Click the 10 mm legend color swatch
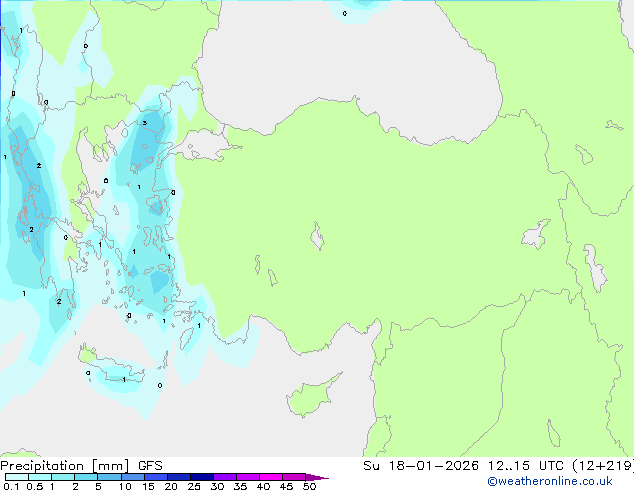The width and height of the screenshot is (634, 490). [x=132, y=477]
